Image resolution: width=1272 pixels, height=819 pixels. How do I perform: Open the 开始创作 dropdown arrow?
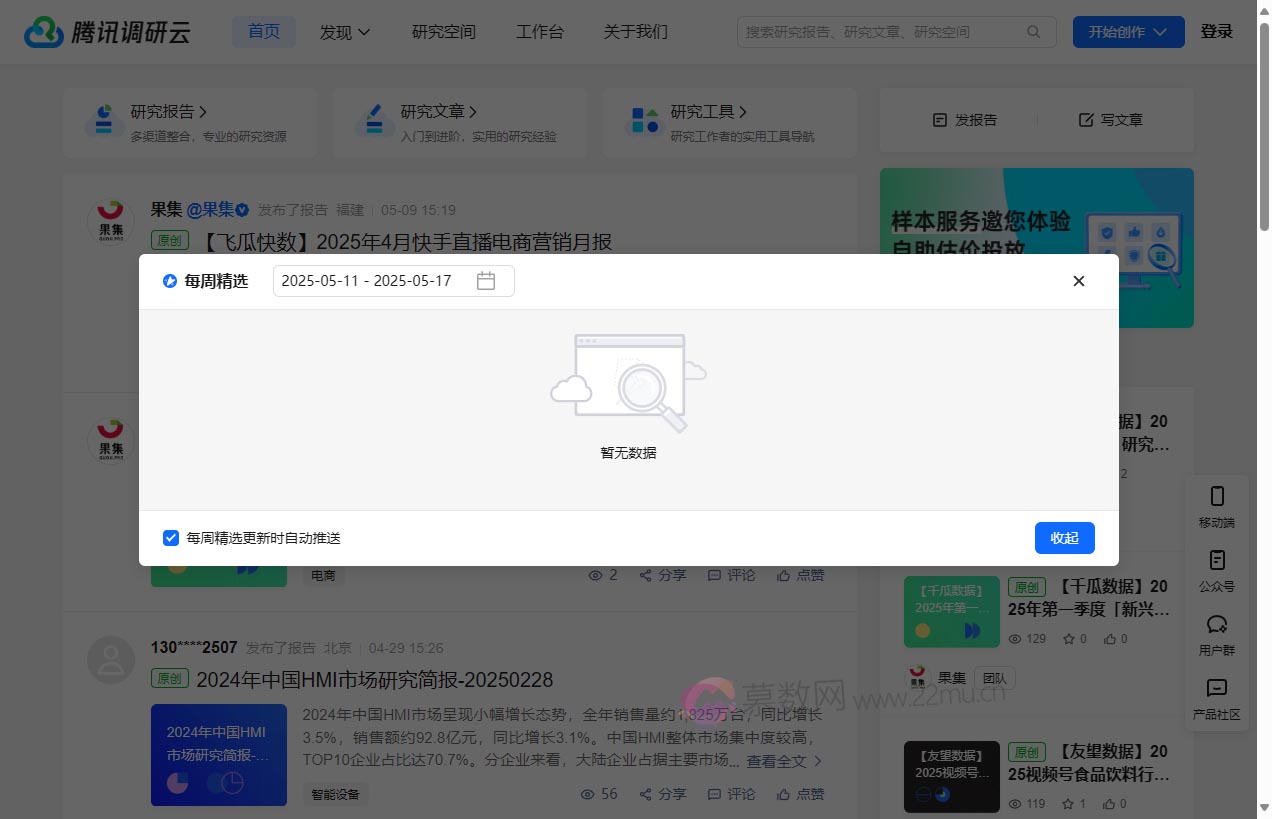click(1160, 31)
